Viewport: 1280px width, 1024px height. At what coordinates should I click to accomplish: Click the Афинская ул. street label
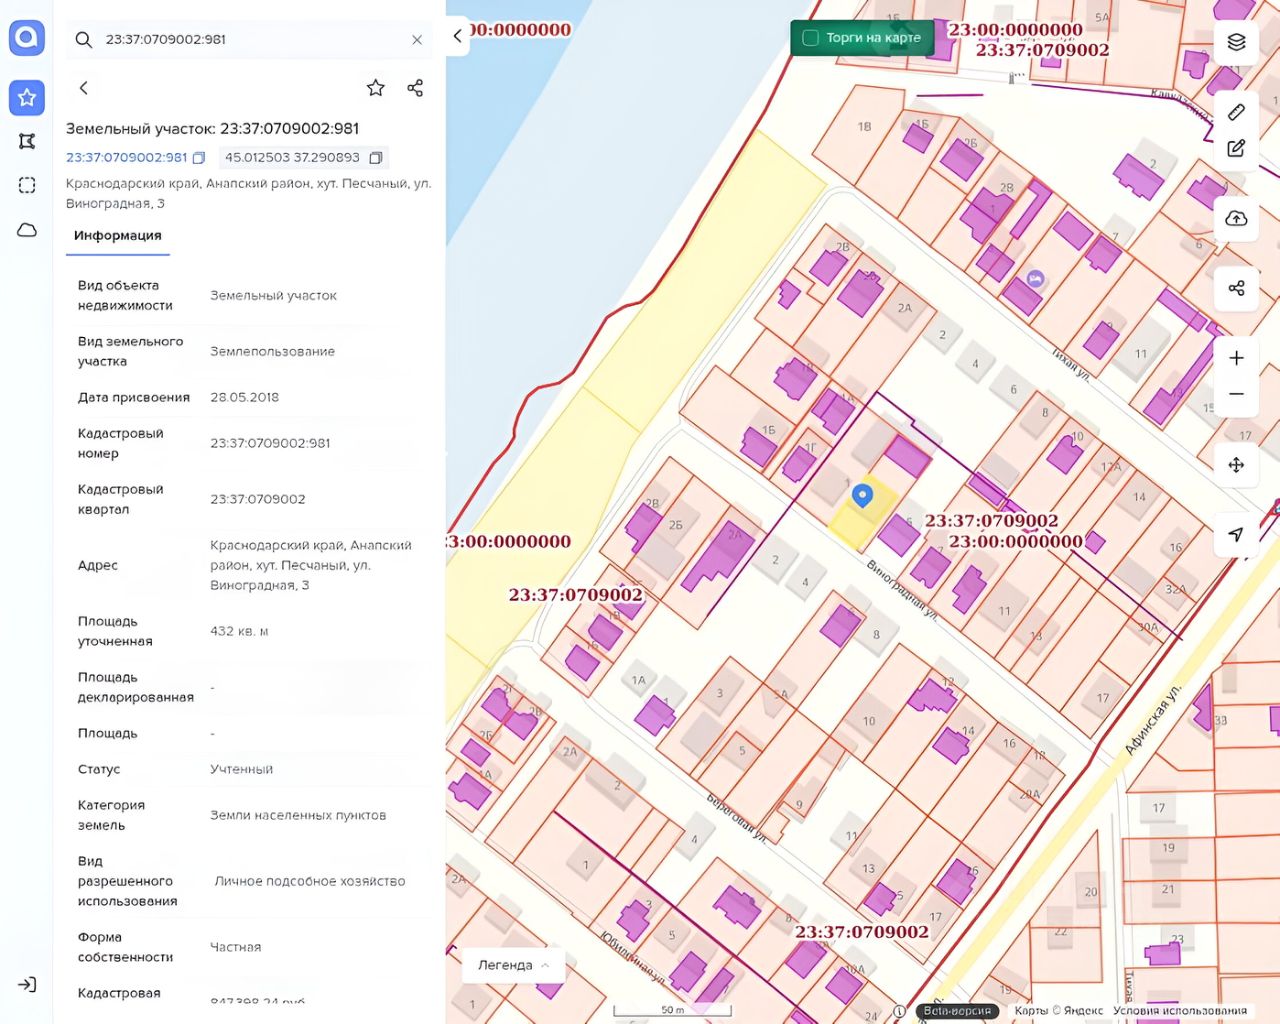pos(1153,720)
